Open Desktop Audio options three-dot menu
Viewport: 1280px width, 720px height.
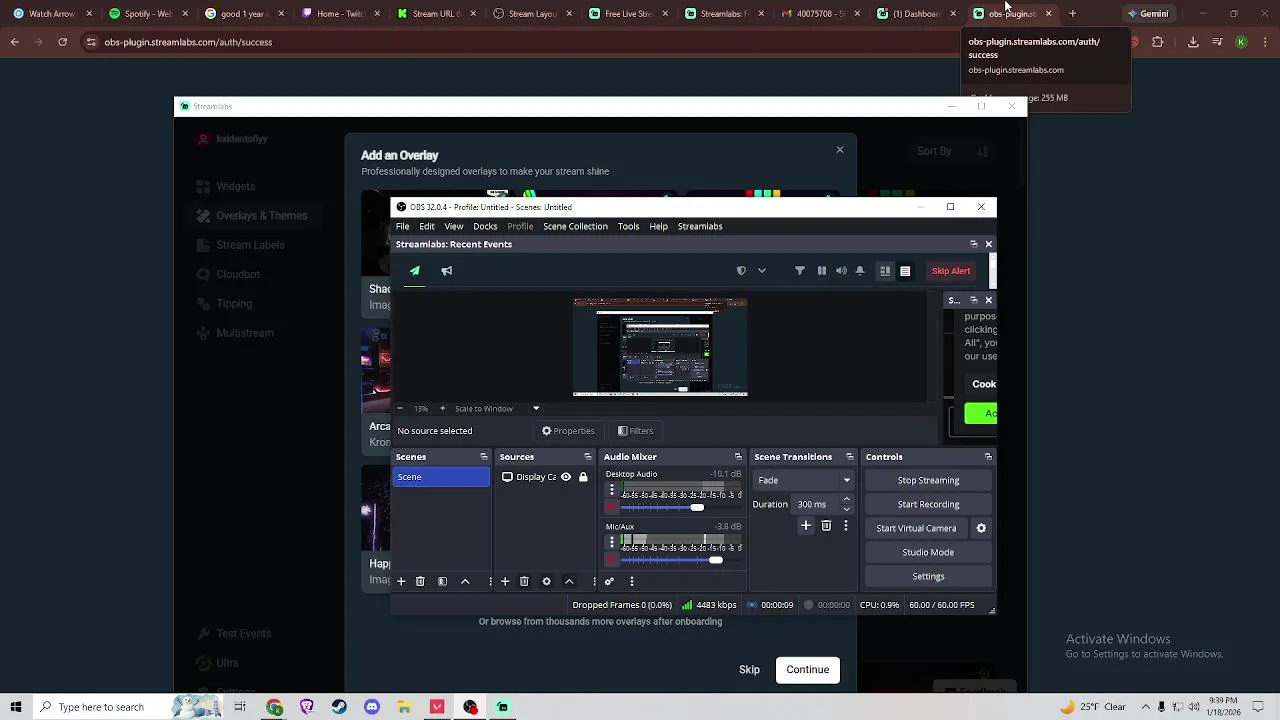click(x=612, y=490)
